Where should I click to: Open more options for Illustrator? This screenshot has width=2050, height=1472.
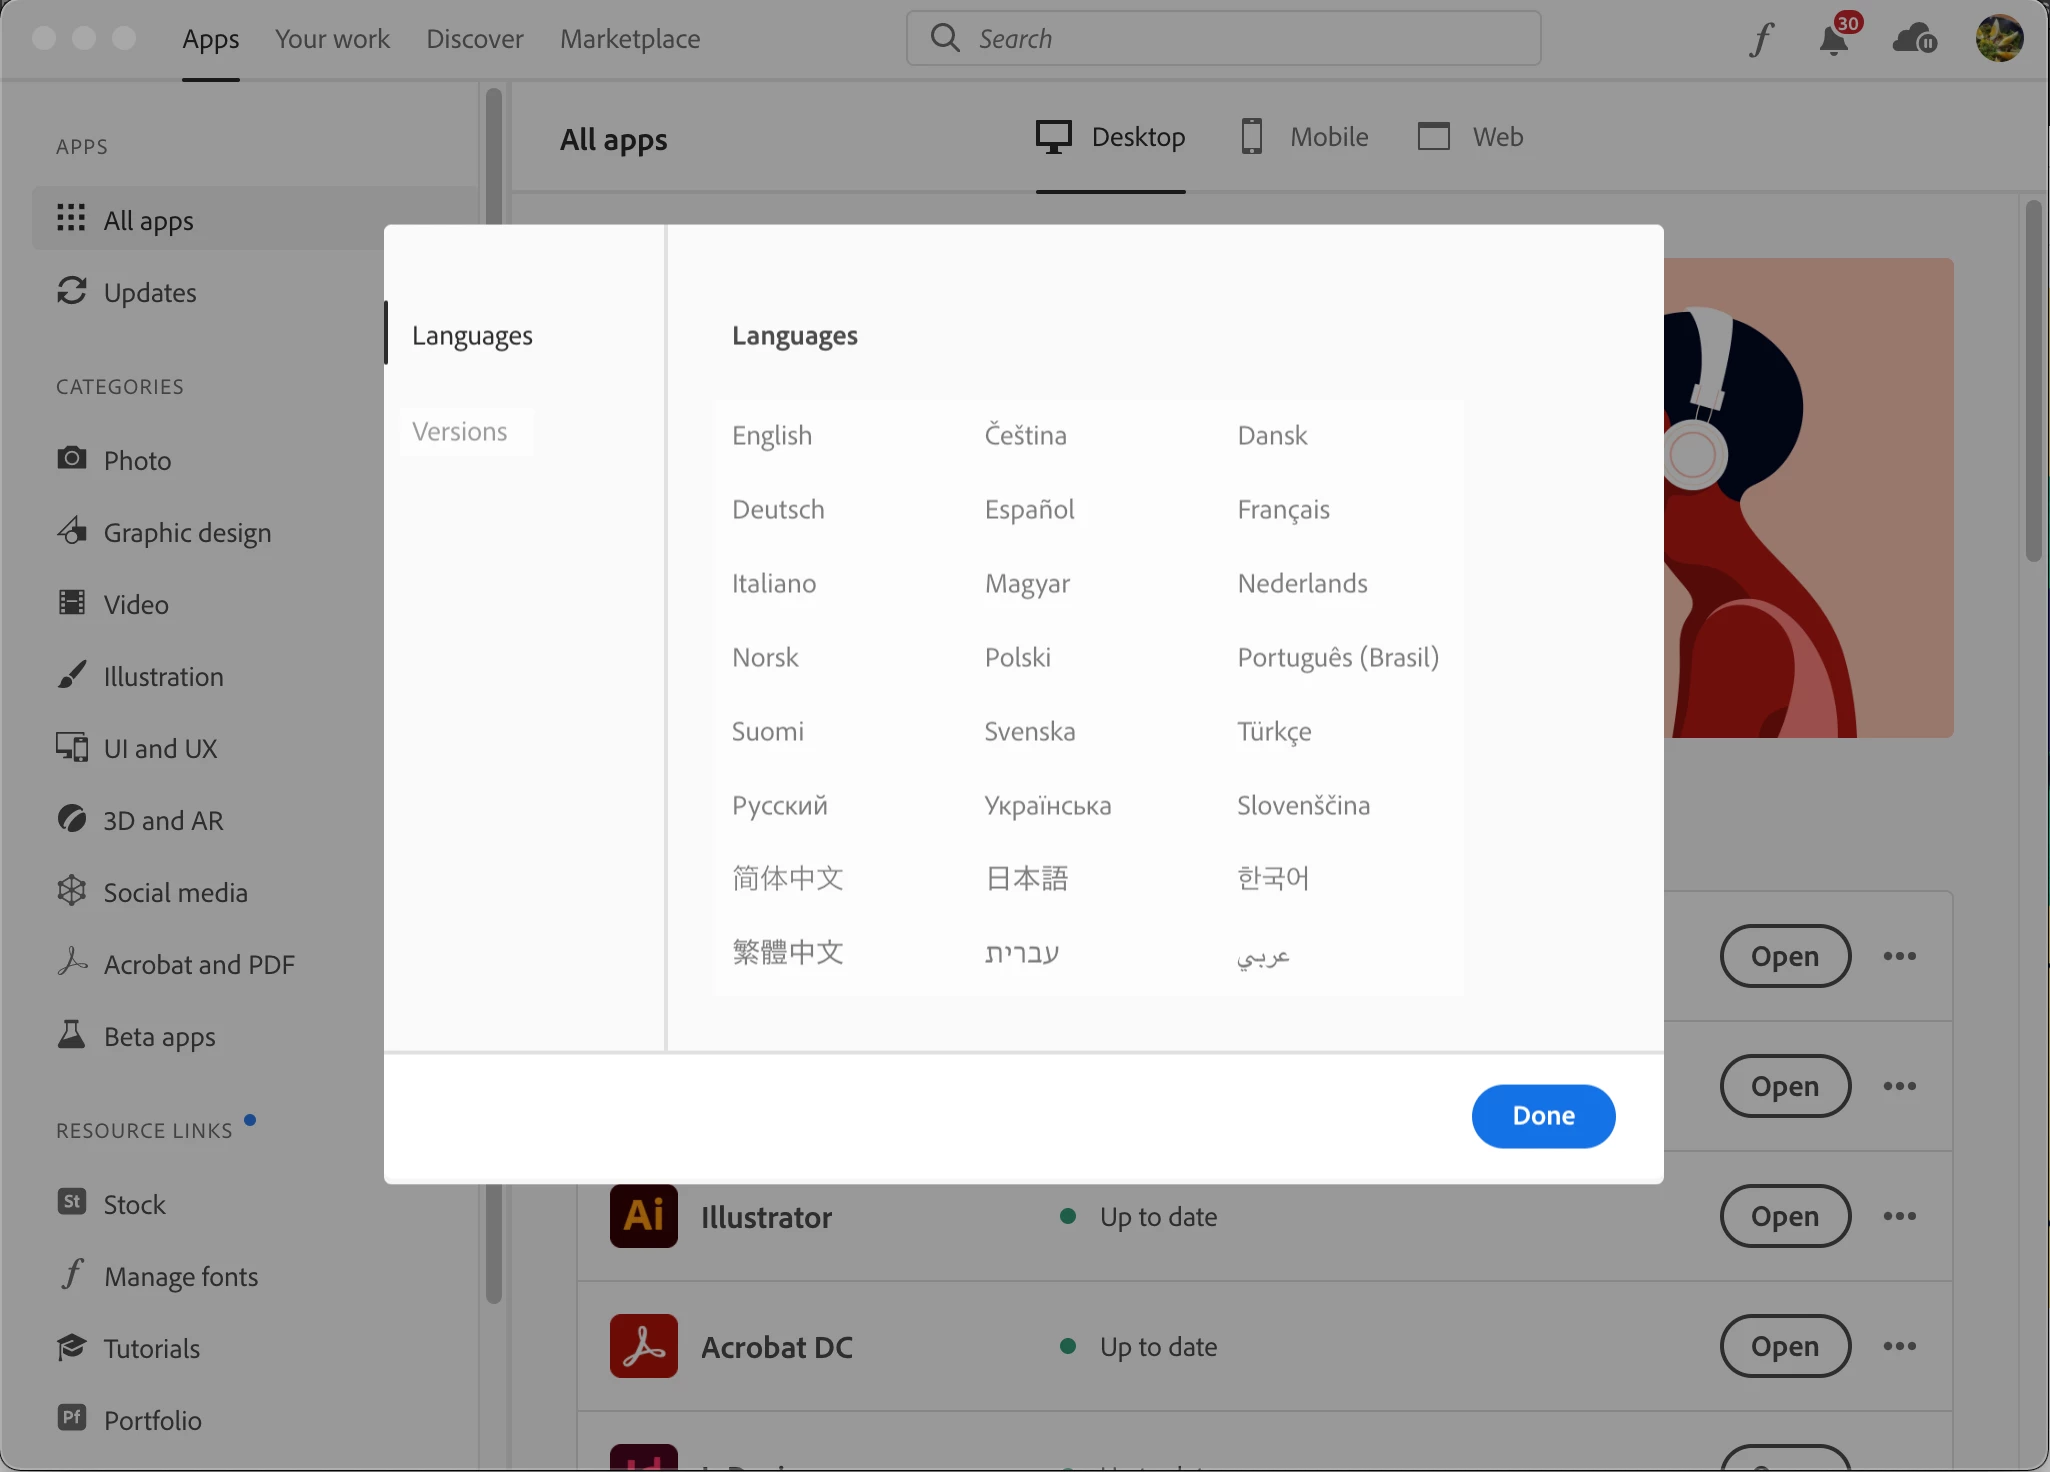pos(1899,1216)
